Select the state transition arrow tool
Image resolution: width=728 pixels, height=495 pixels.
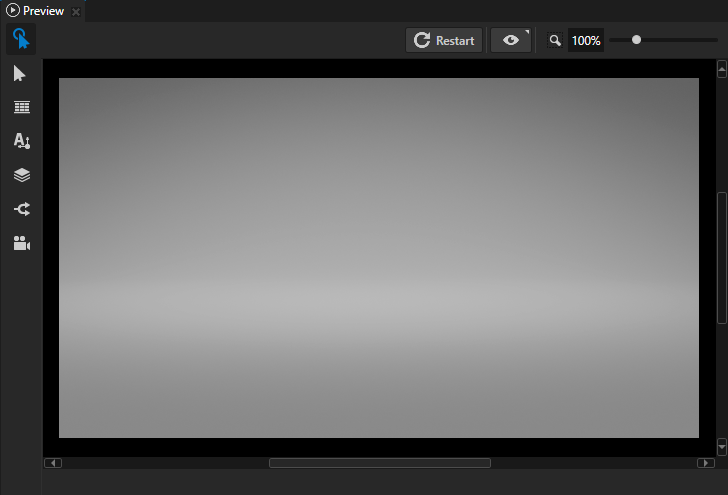point(21,209)
